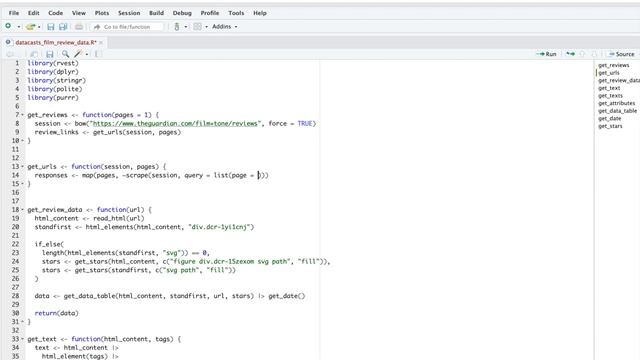Screen dimensions: 640x360
Task: Run the current line or selection
Action: pos(546,54)
